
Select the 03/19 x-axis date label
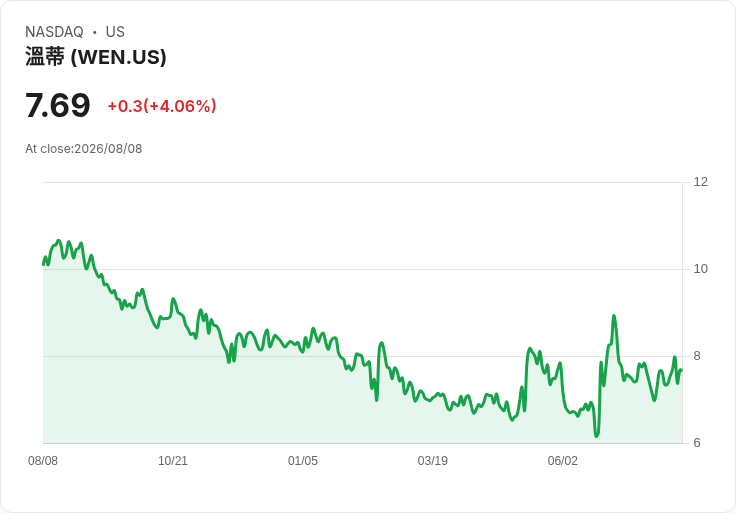[432, 461]
